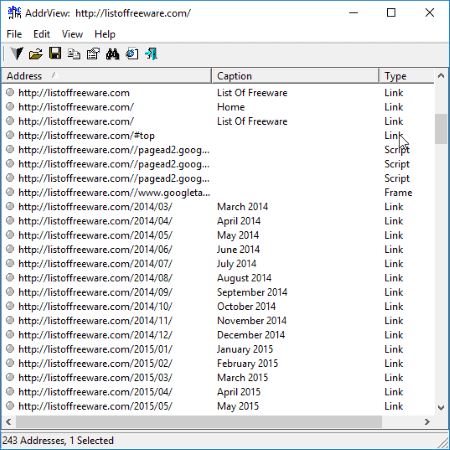Click the vertical scrollbar thumb
Screen dimensions: 450x450
coord(441,129)
